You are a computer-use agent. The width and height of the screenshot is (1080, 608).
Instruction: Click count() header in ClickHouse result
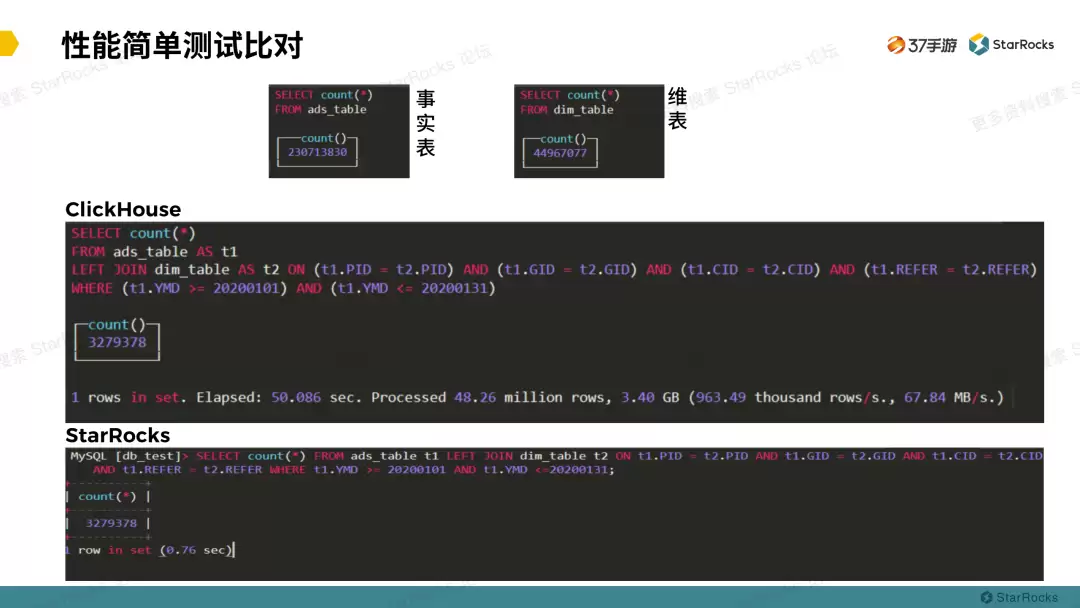[x=116, y=324]
